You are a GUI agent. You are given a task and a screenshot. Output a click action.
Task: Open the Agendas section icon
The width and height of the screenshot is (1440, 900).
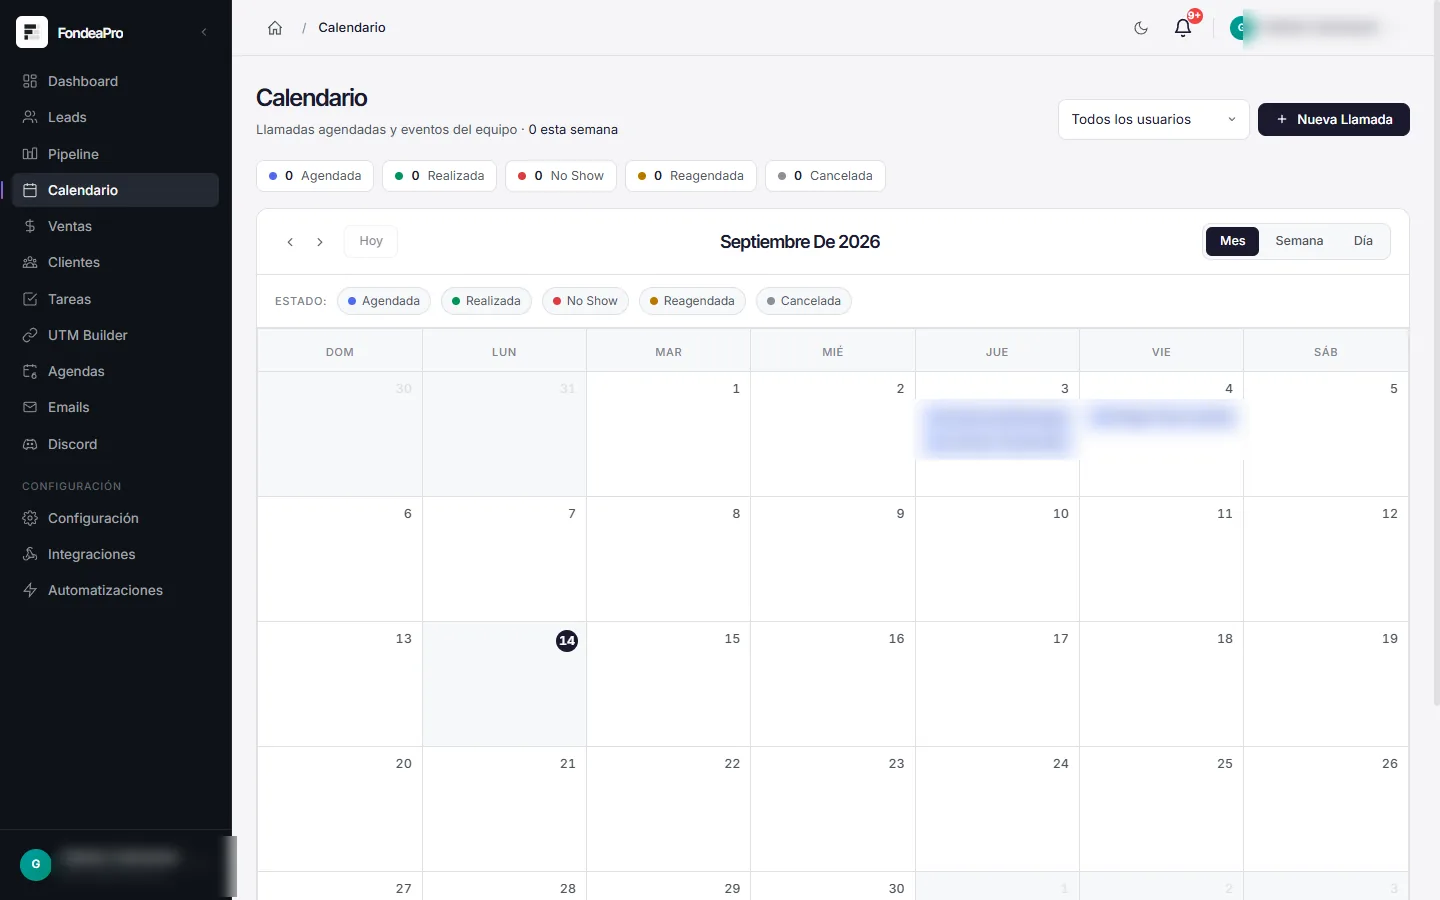point(30,371)
